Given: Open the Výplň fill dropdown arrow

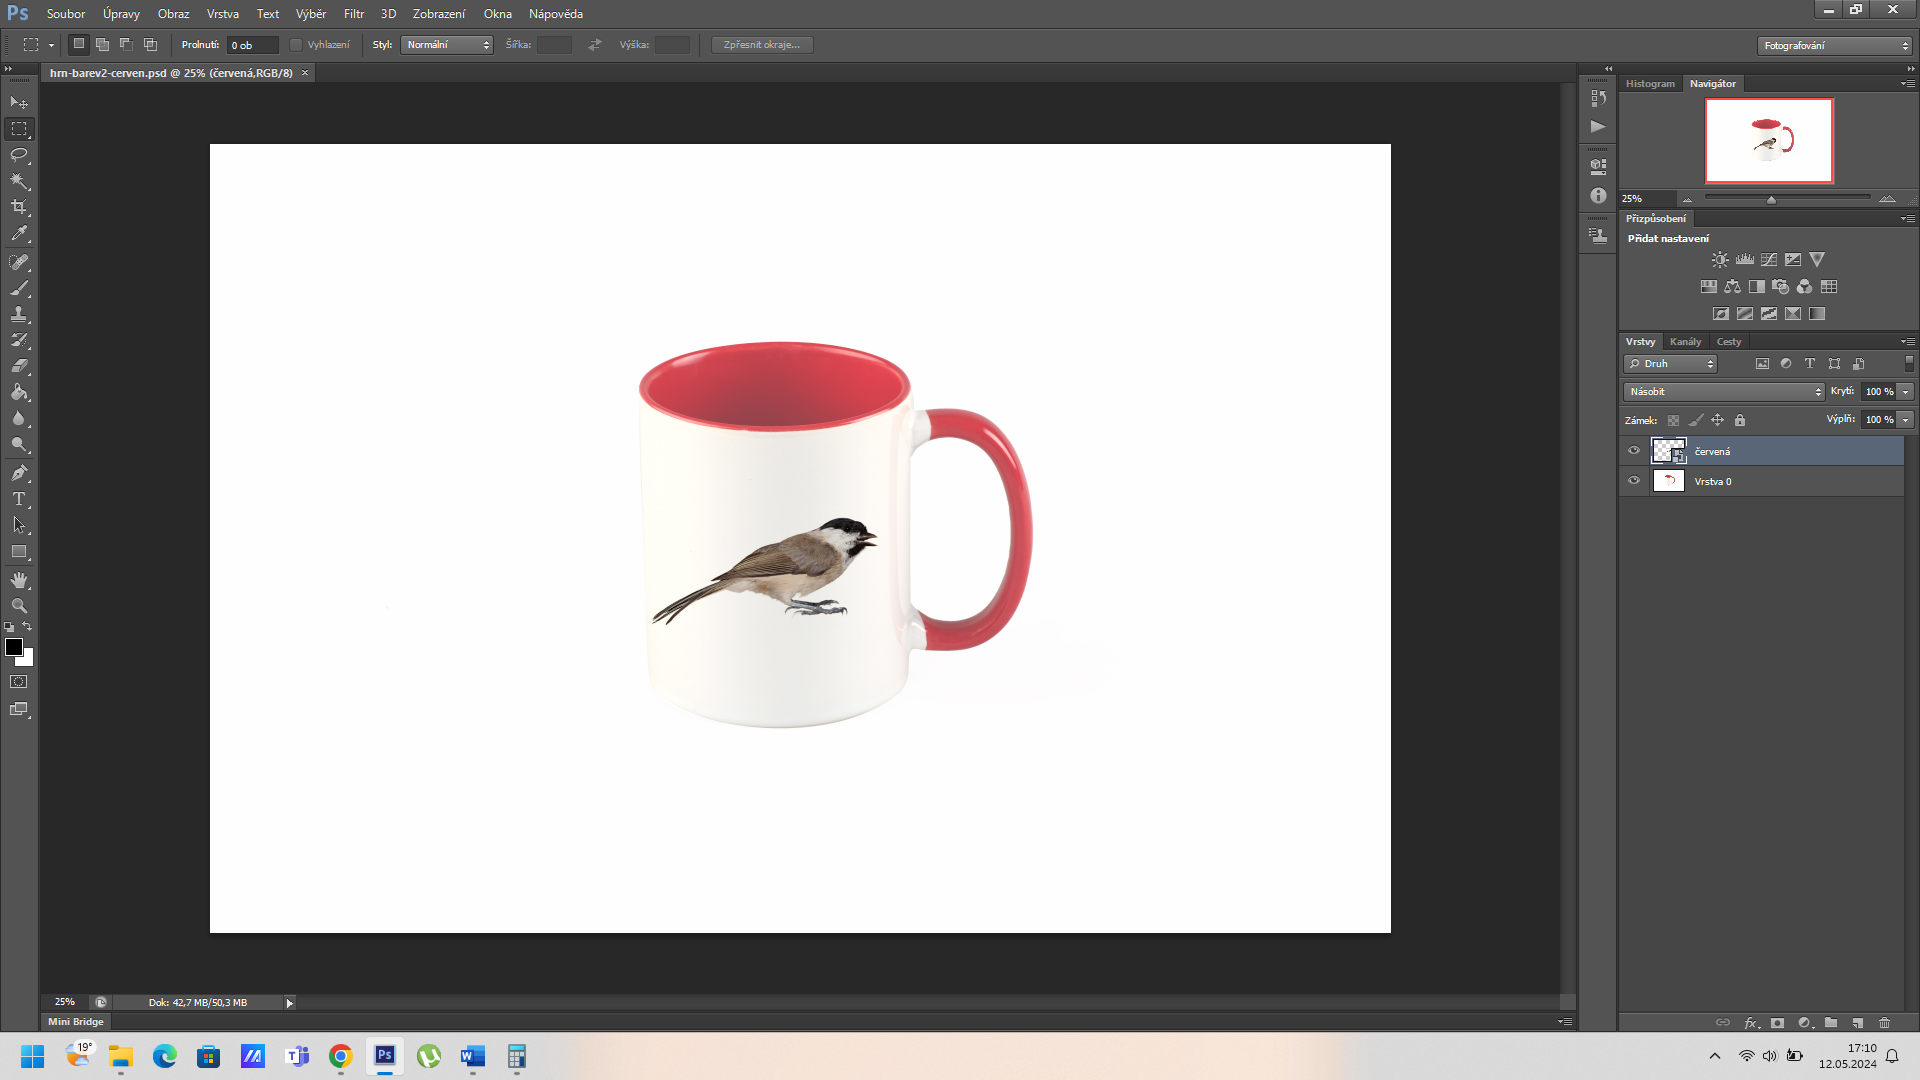Looking at the screenshot, I should (1906, 420).
